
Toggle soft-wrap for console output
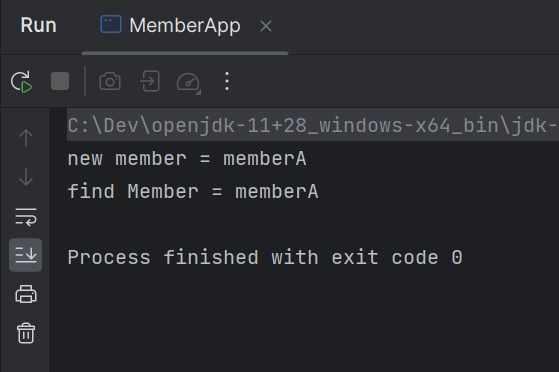click(26, 216)
